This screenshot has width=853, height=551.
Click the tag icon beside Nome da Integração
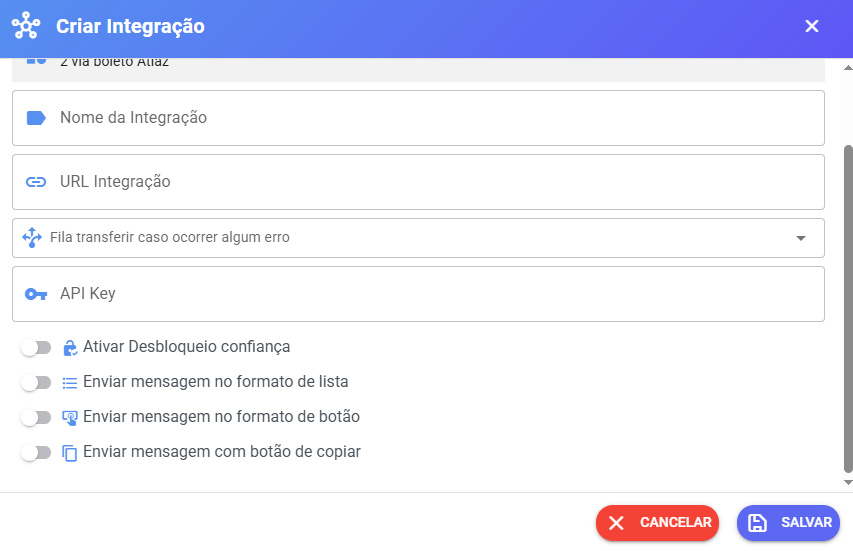click(36, 118)
